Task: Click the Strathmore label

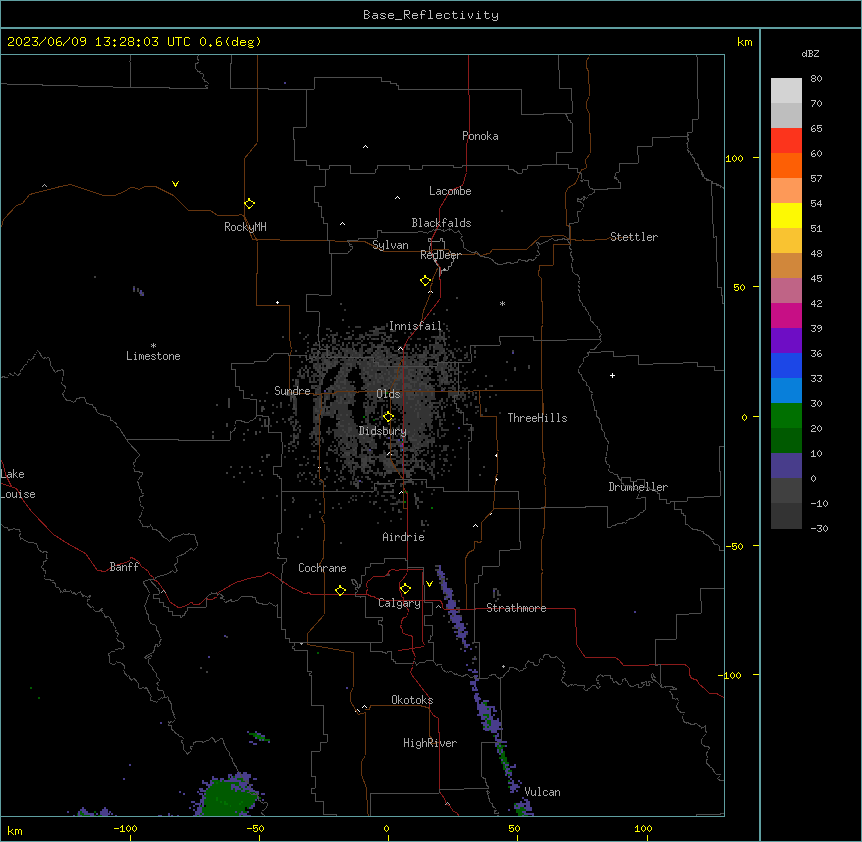Action: pyautogui.click(x=516, y=608)
